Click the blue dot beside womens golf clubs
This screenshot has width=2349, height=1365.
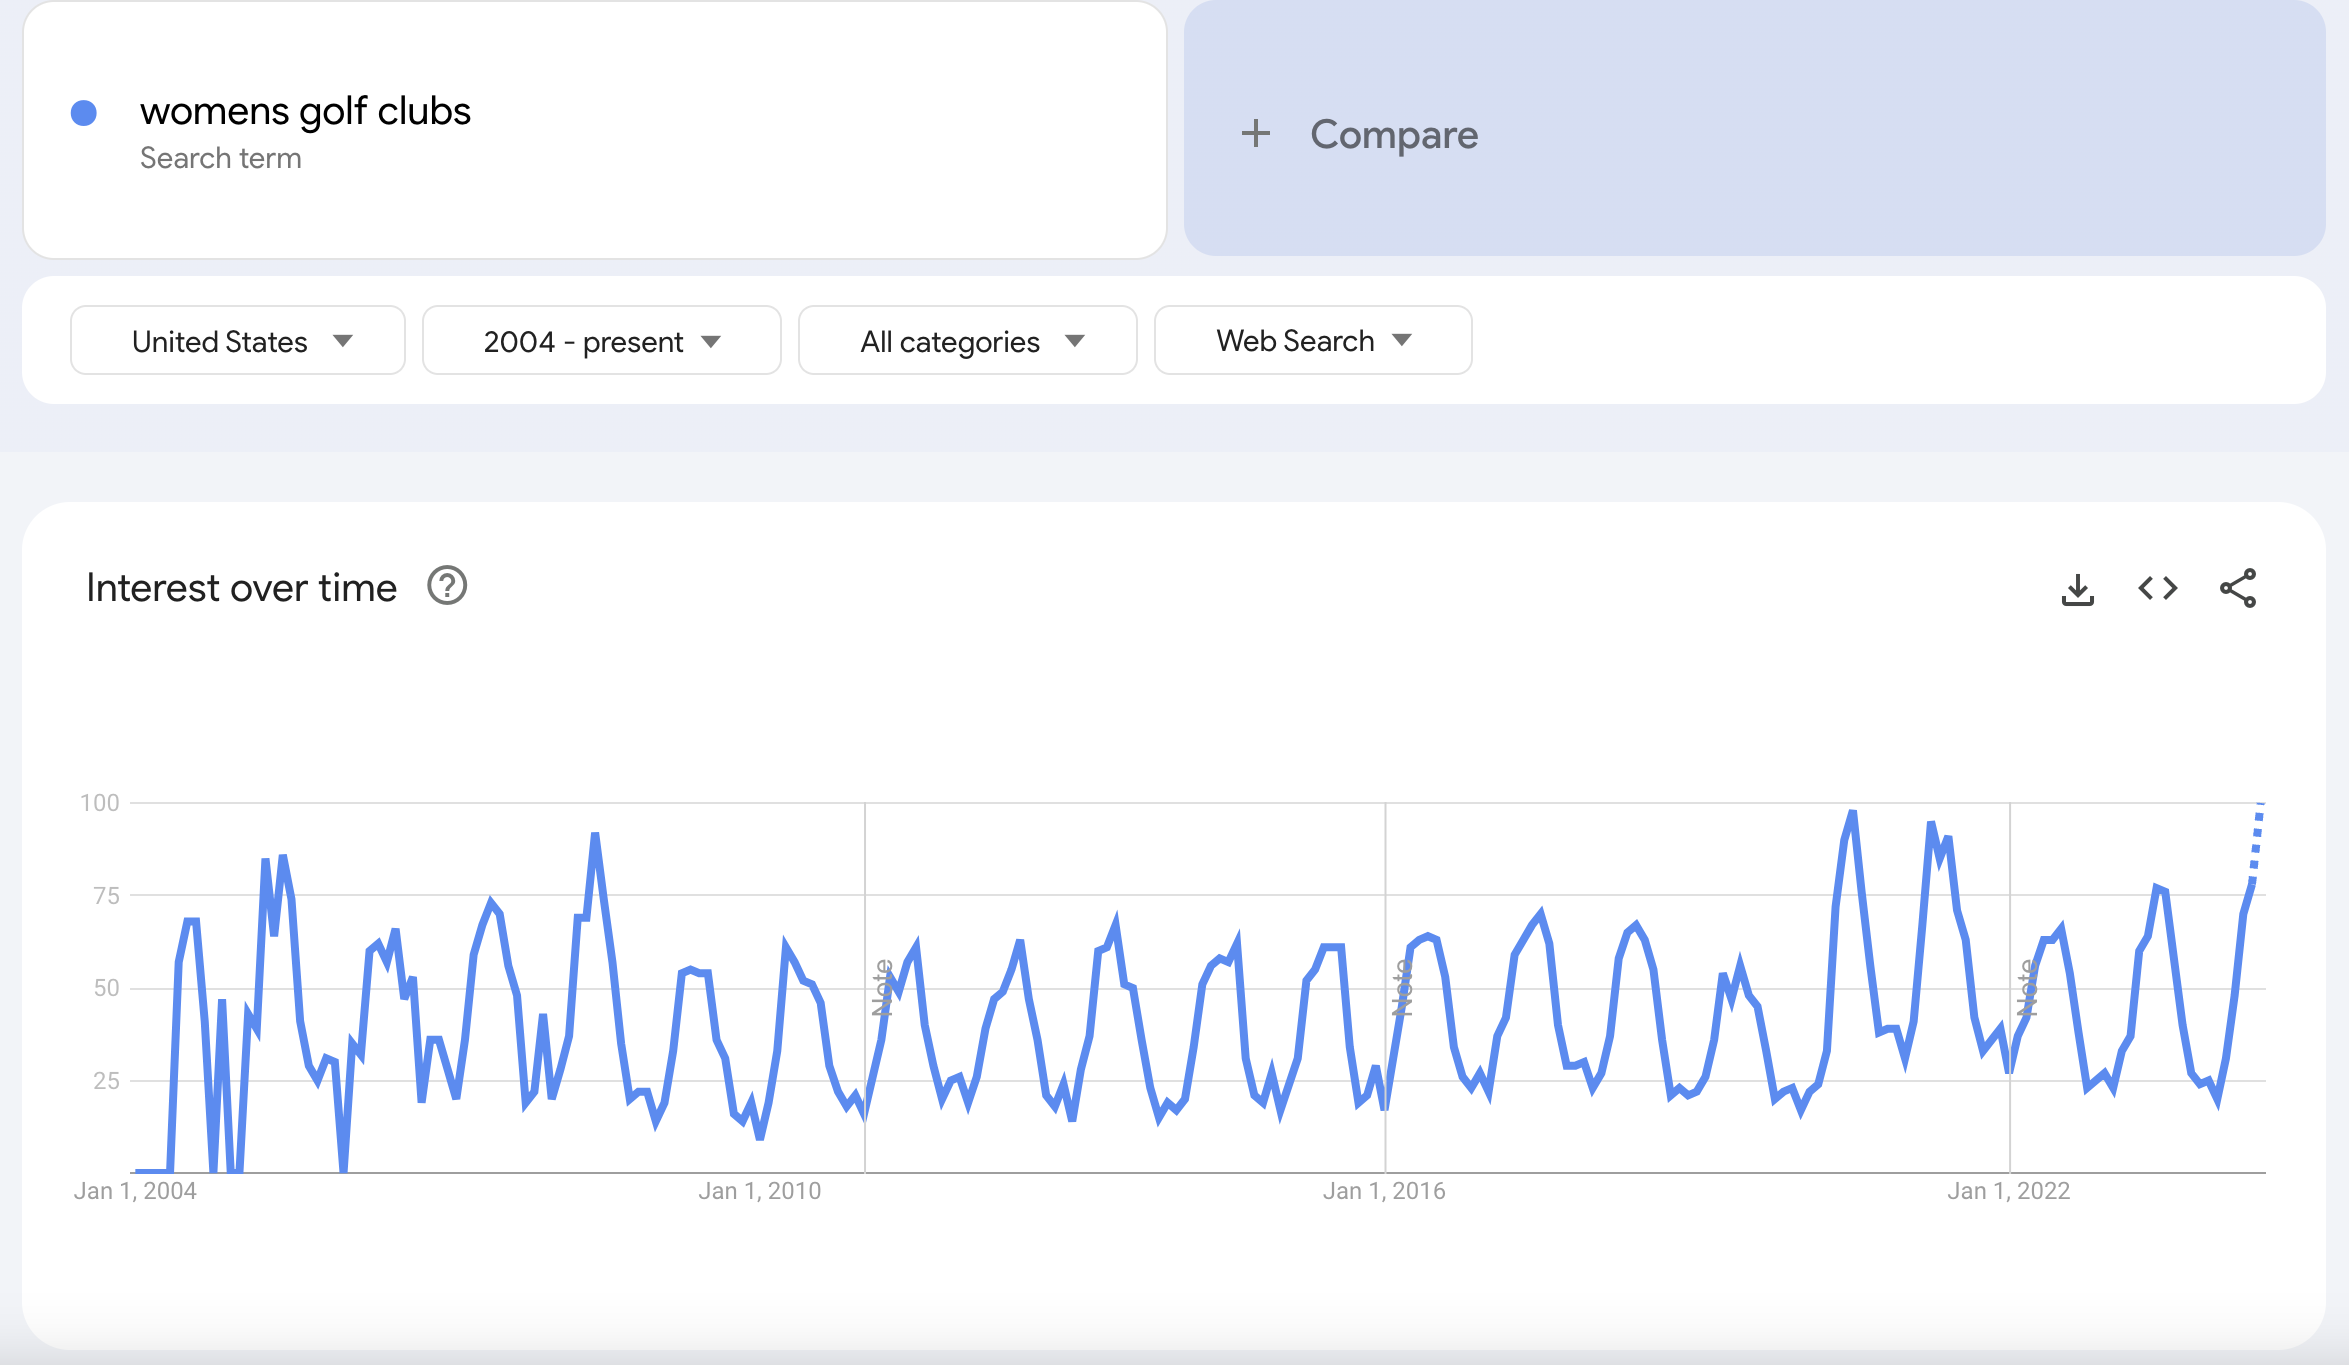(x=84, y=113)
